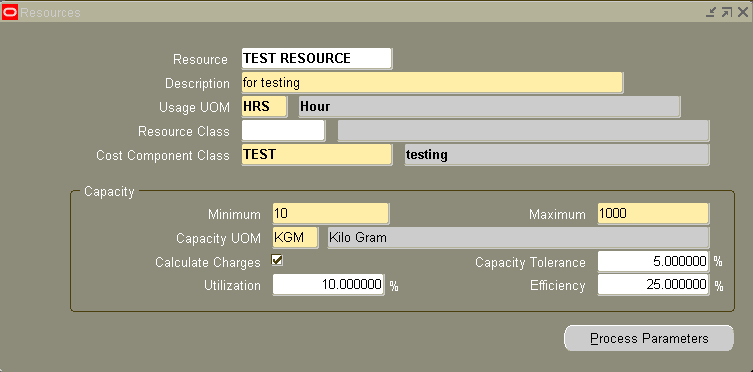Screen dimensions: 753x372
Task: Select the Cost Component Class field
Action: pos(316,155)
